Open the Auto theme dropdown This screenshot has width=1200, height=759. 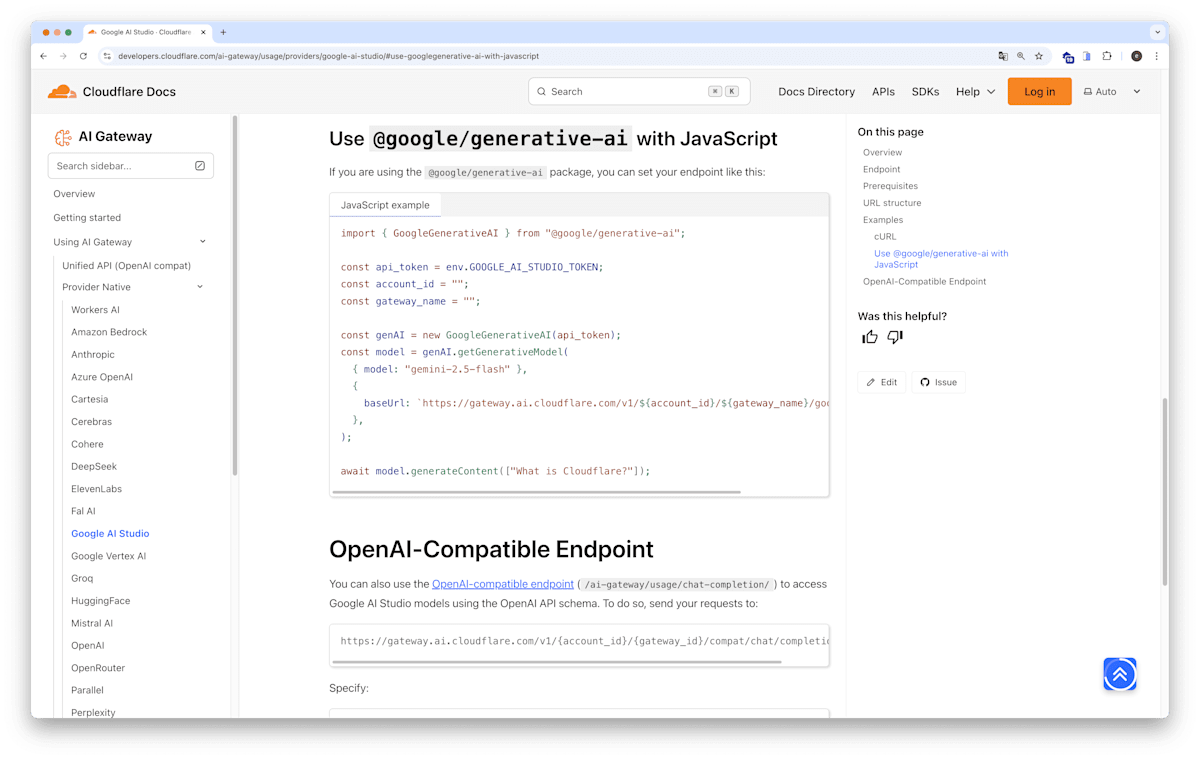click(x=1112, y=91)
